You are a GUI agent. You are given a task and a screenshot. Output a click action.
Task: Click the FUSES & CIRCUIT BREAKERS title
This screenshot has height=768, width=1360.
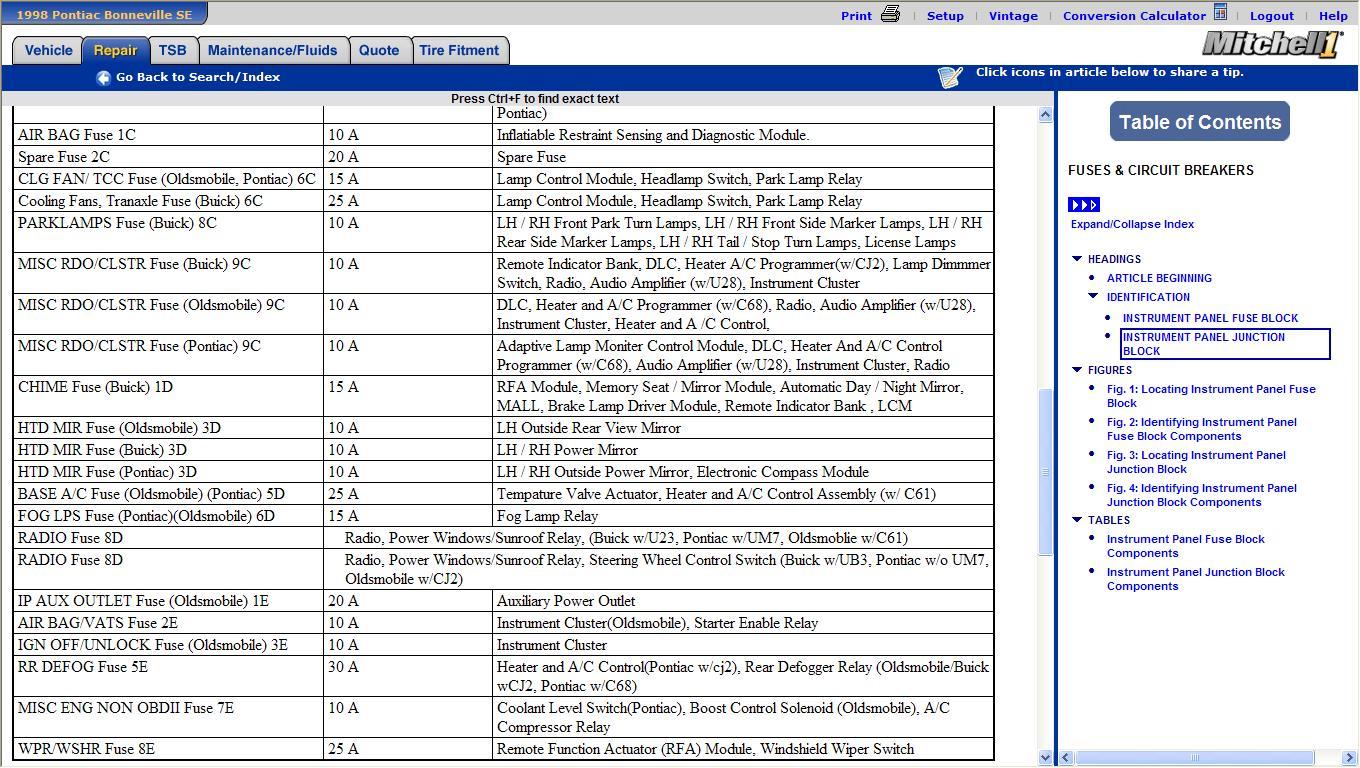click(x=1161, y=170)
